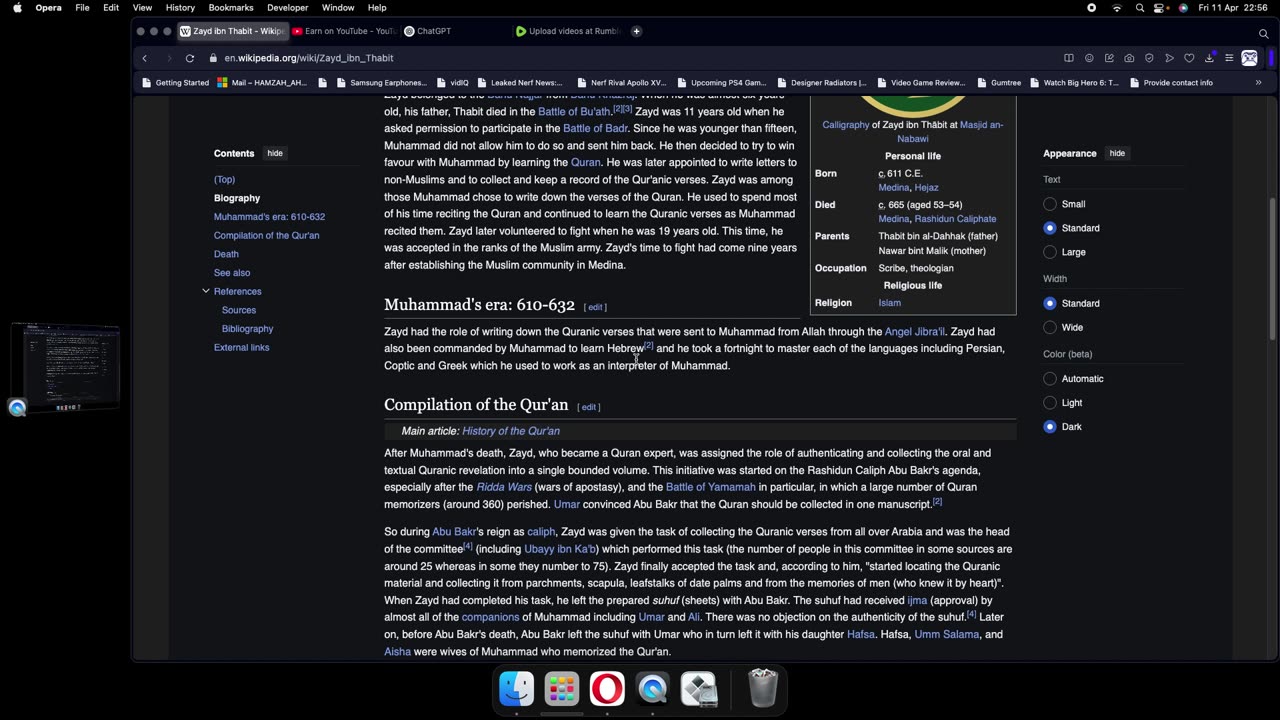Open Launchpad from the Dock
The width and height of the screenshot is (1280, 720).
[x=562, y=689]
